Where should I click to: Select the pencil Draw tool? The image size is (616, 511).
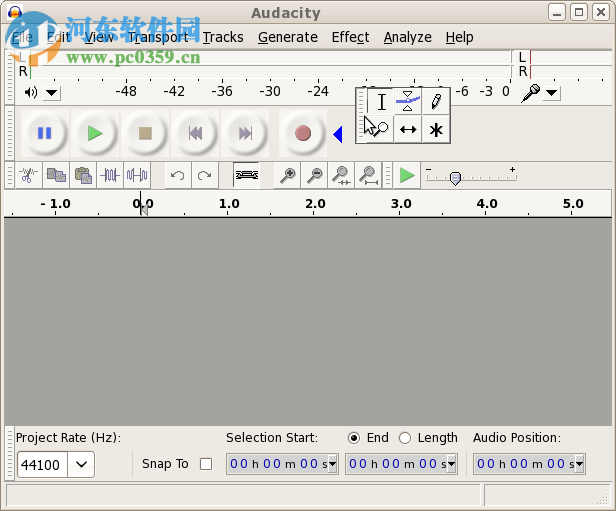pyautogui.click(x=436, y=102)
